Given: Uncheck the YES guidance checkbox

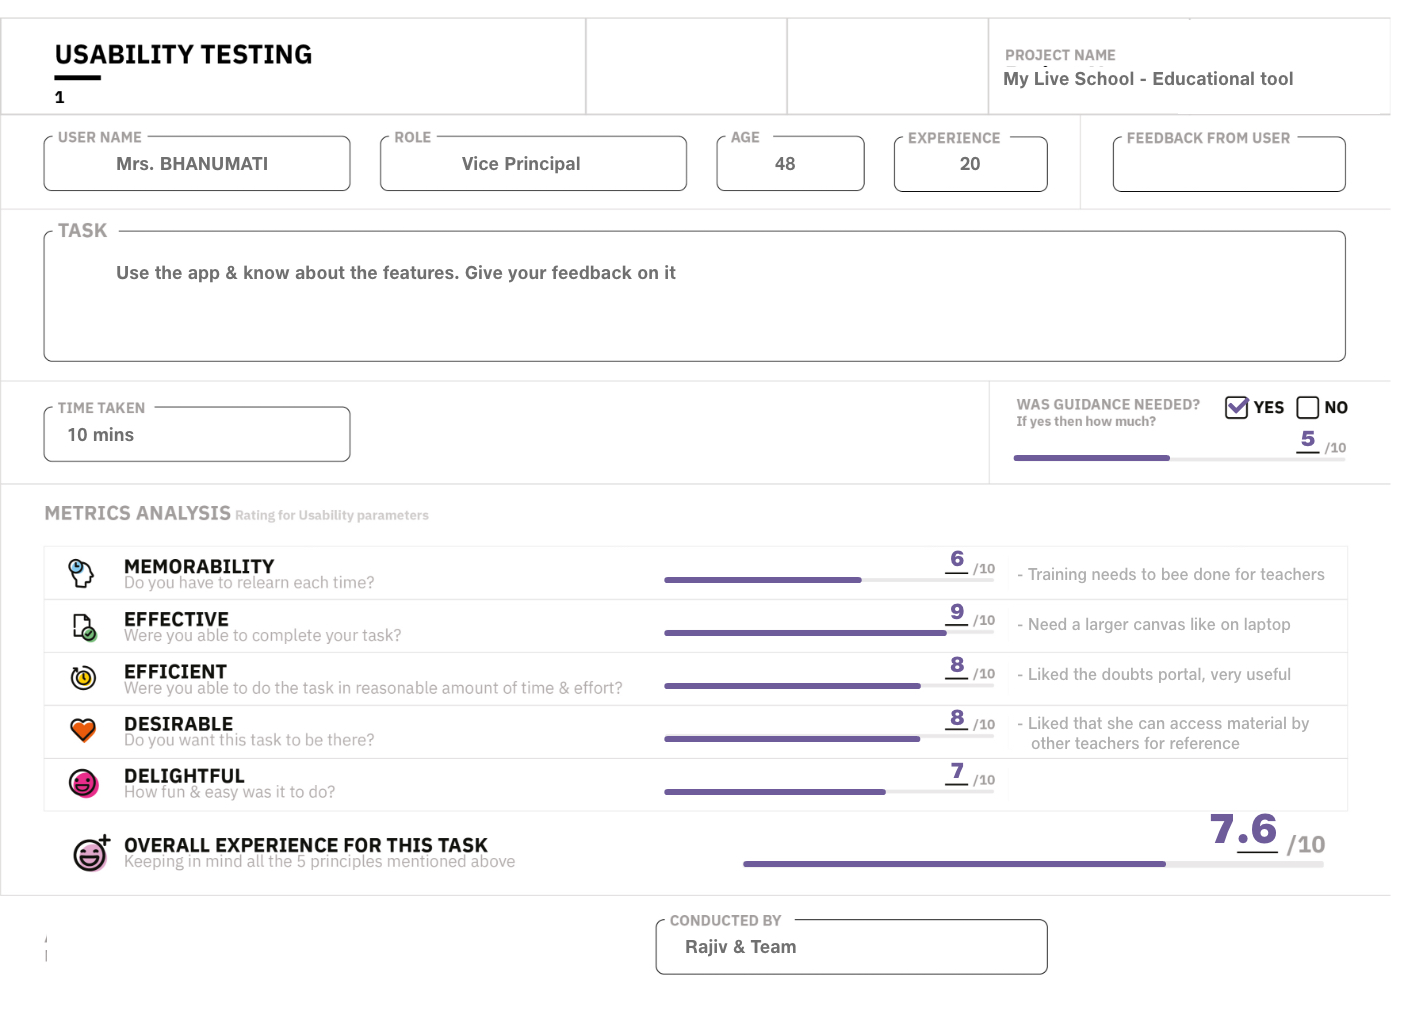Looking at the screenshot, I should point(1236,407).
